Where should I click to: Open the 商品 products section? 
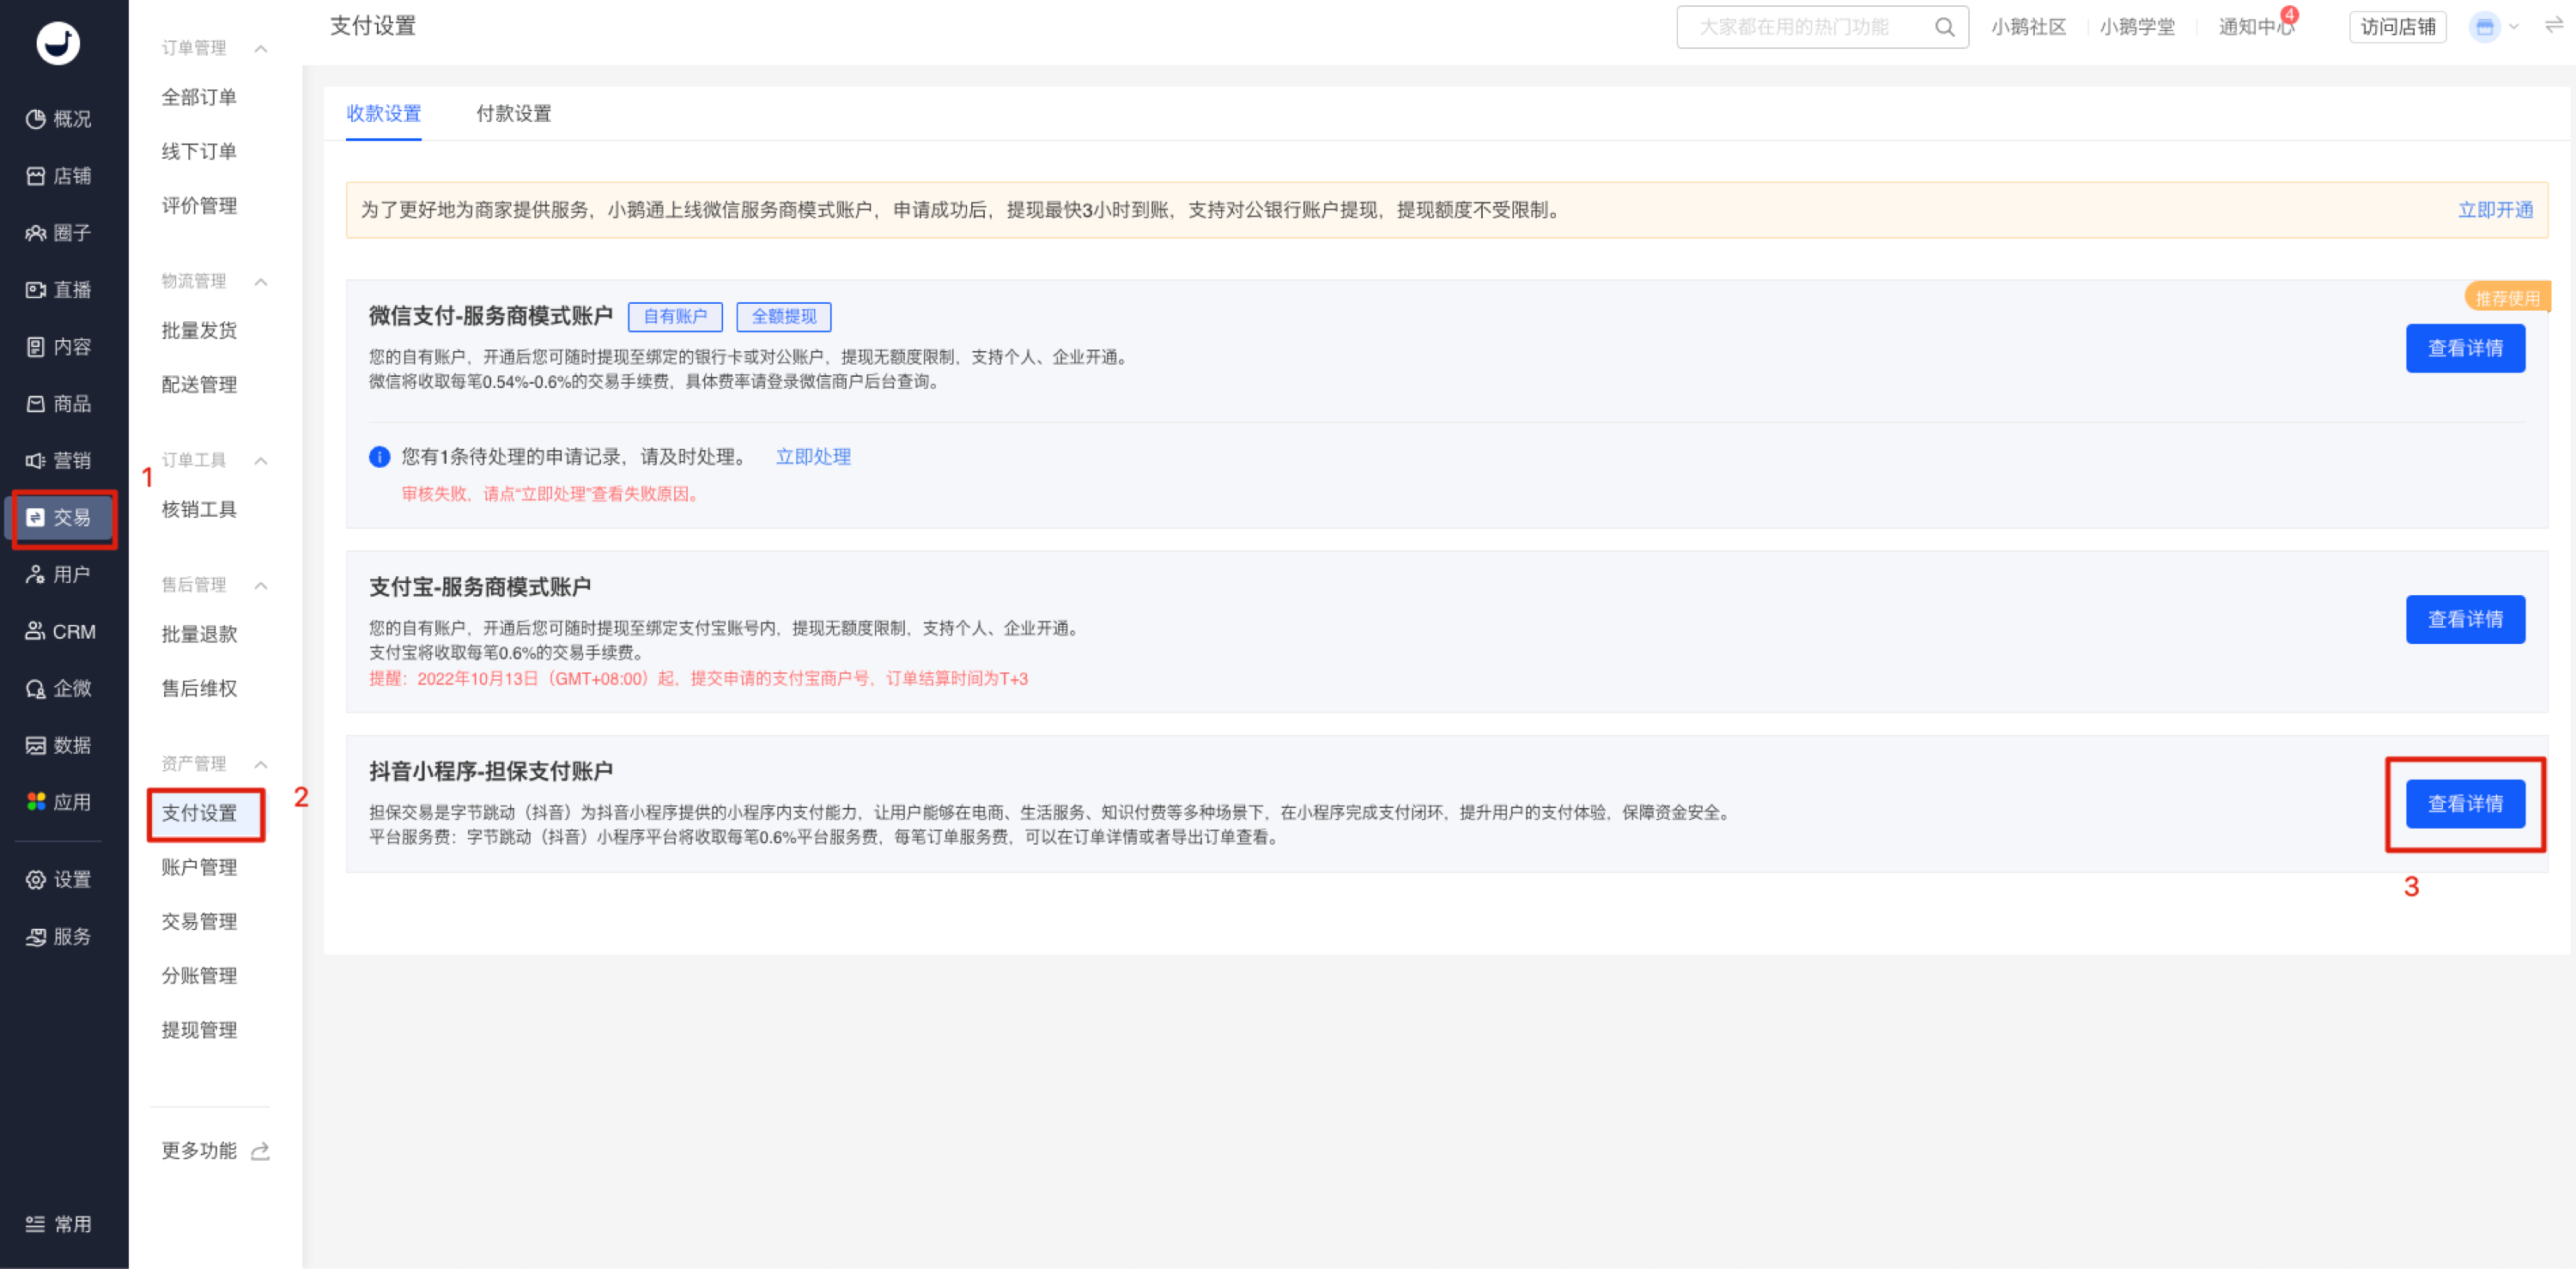click(x=58, y=404)
